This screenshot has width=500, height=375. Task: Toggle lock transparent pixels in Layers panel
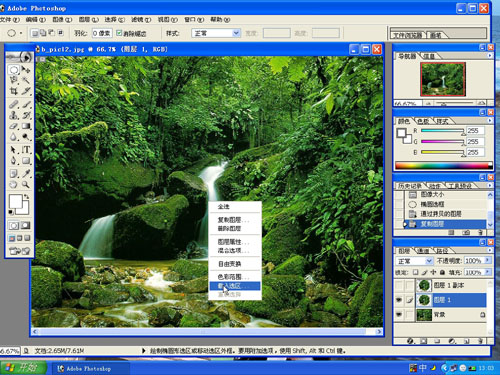coord(415,272)
